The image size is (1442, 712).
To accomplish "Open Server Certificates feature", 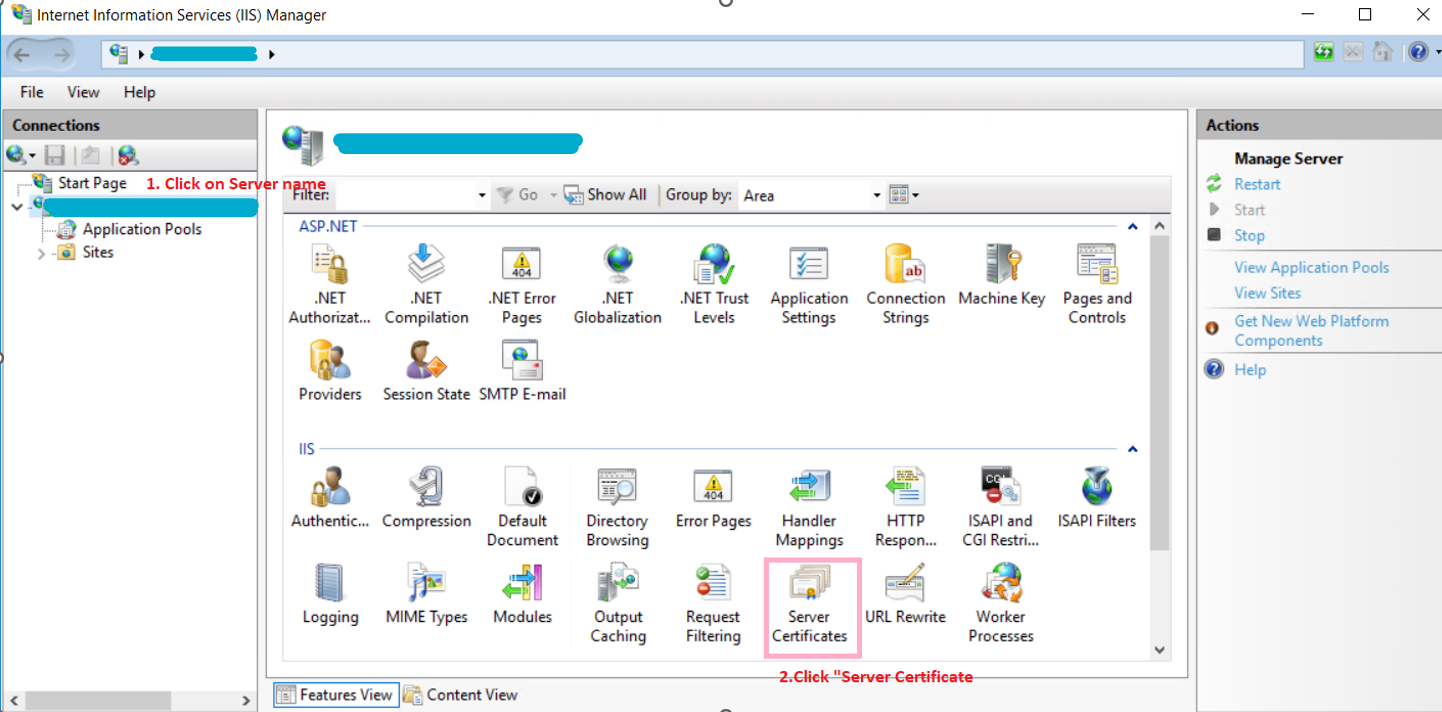I will tap(811, 600).
